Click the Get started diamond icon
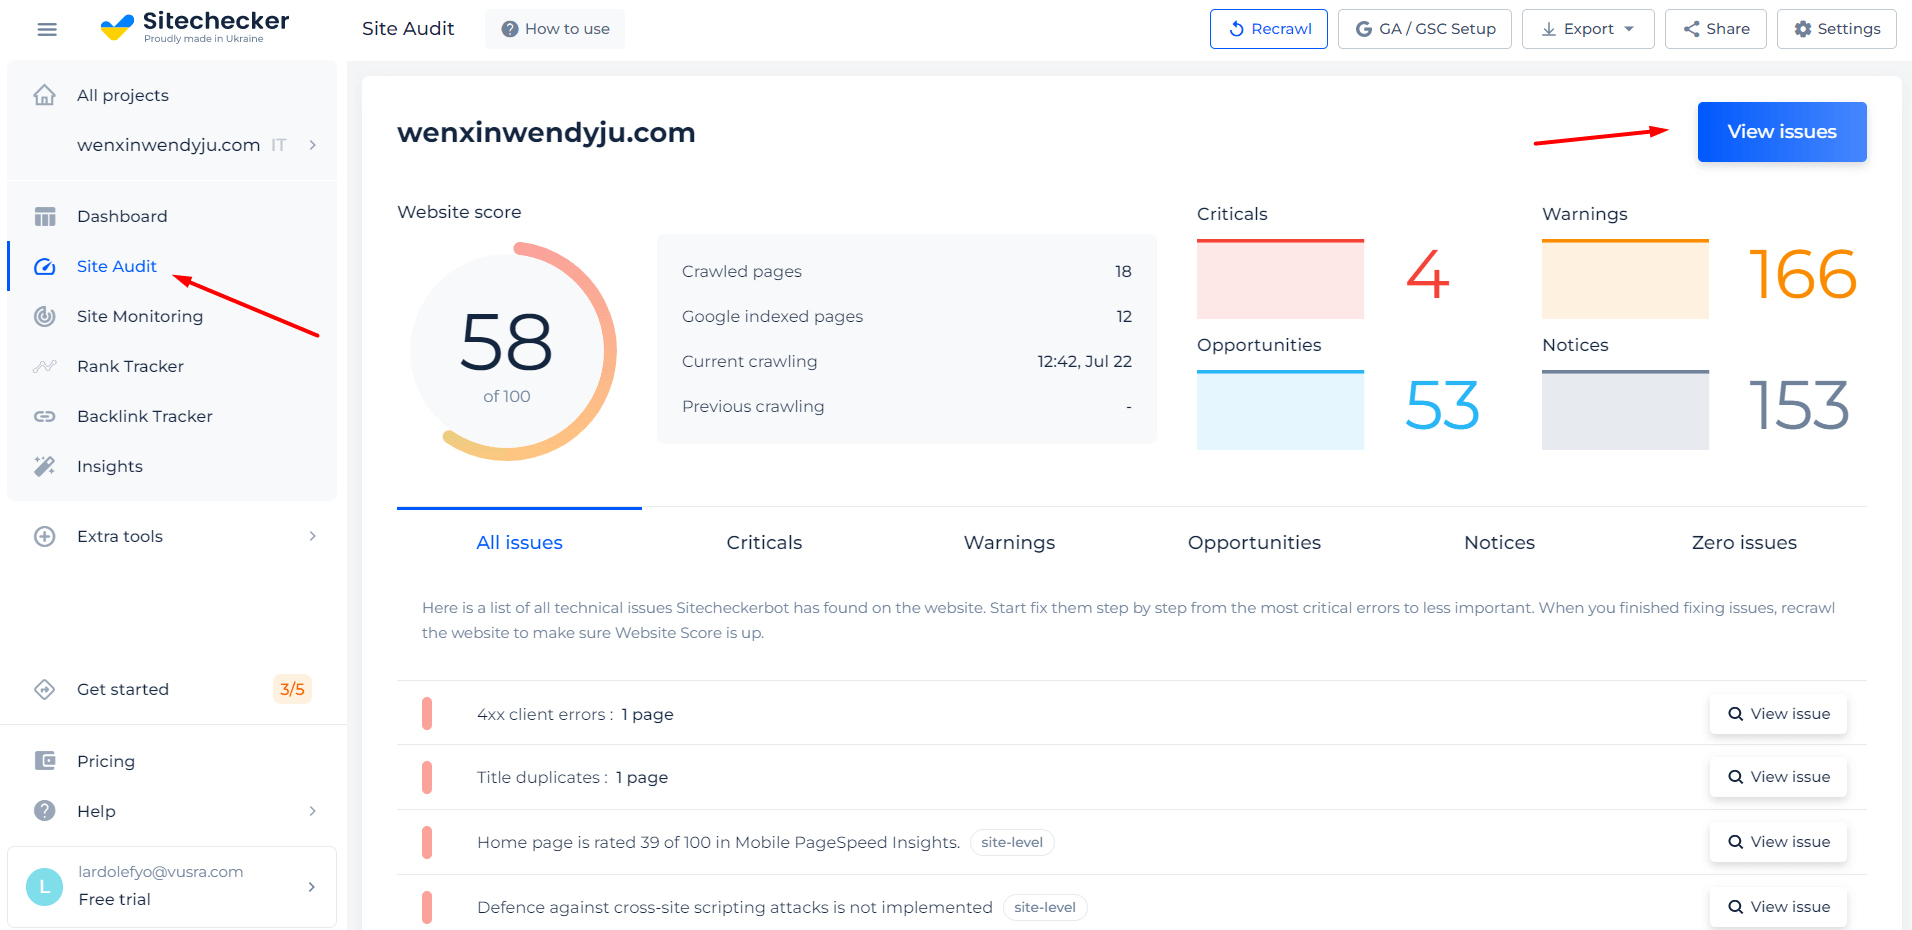The image size is (1912, 930). click(x=45, y=689)
